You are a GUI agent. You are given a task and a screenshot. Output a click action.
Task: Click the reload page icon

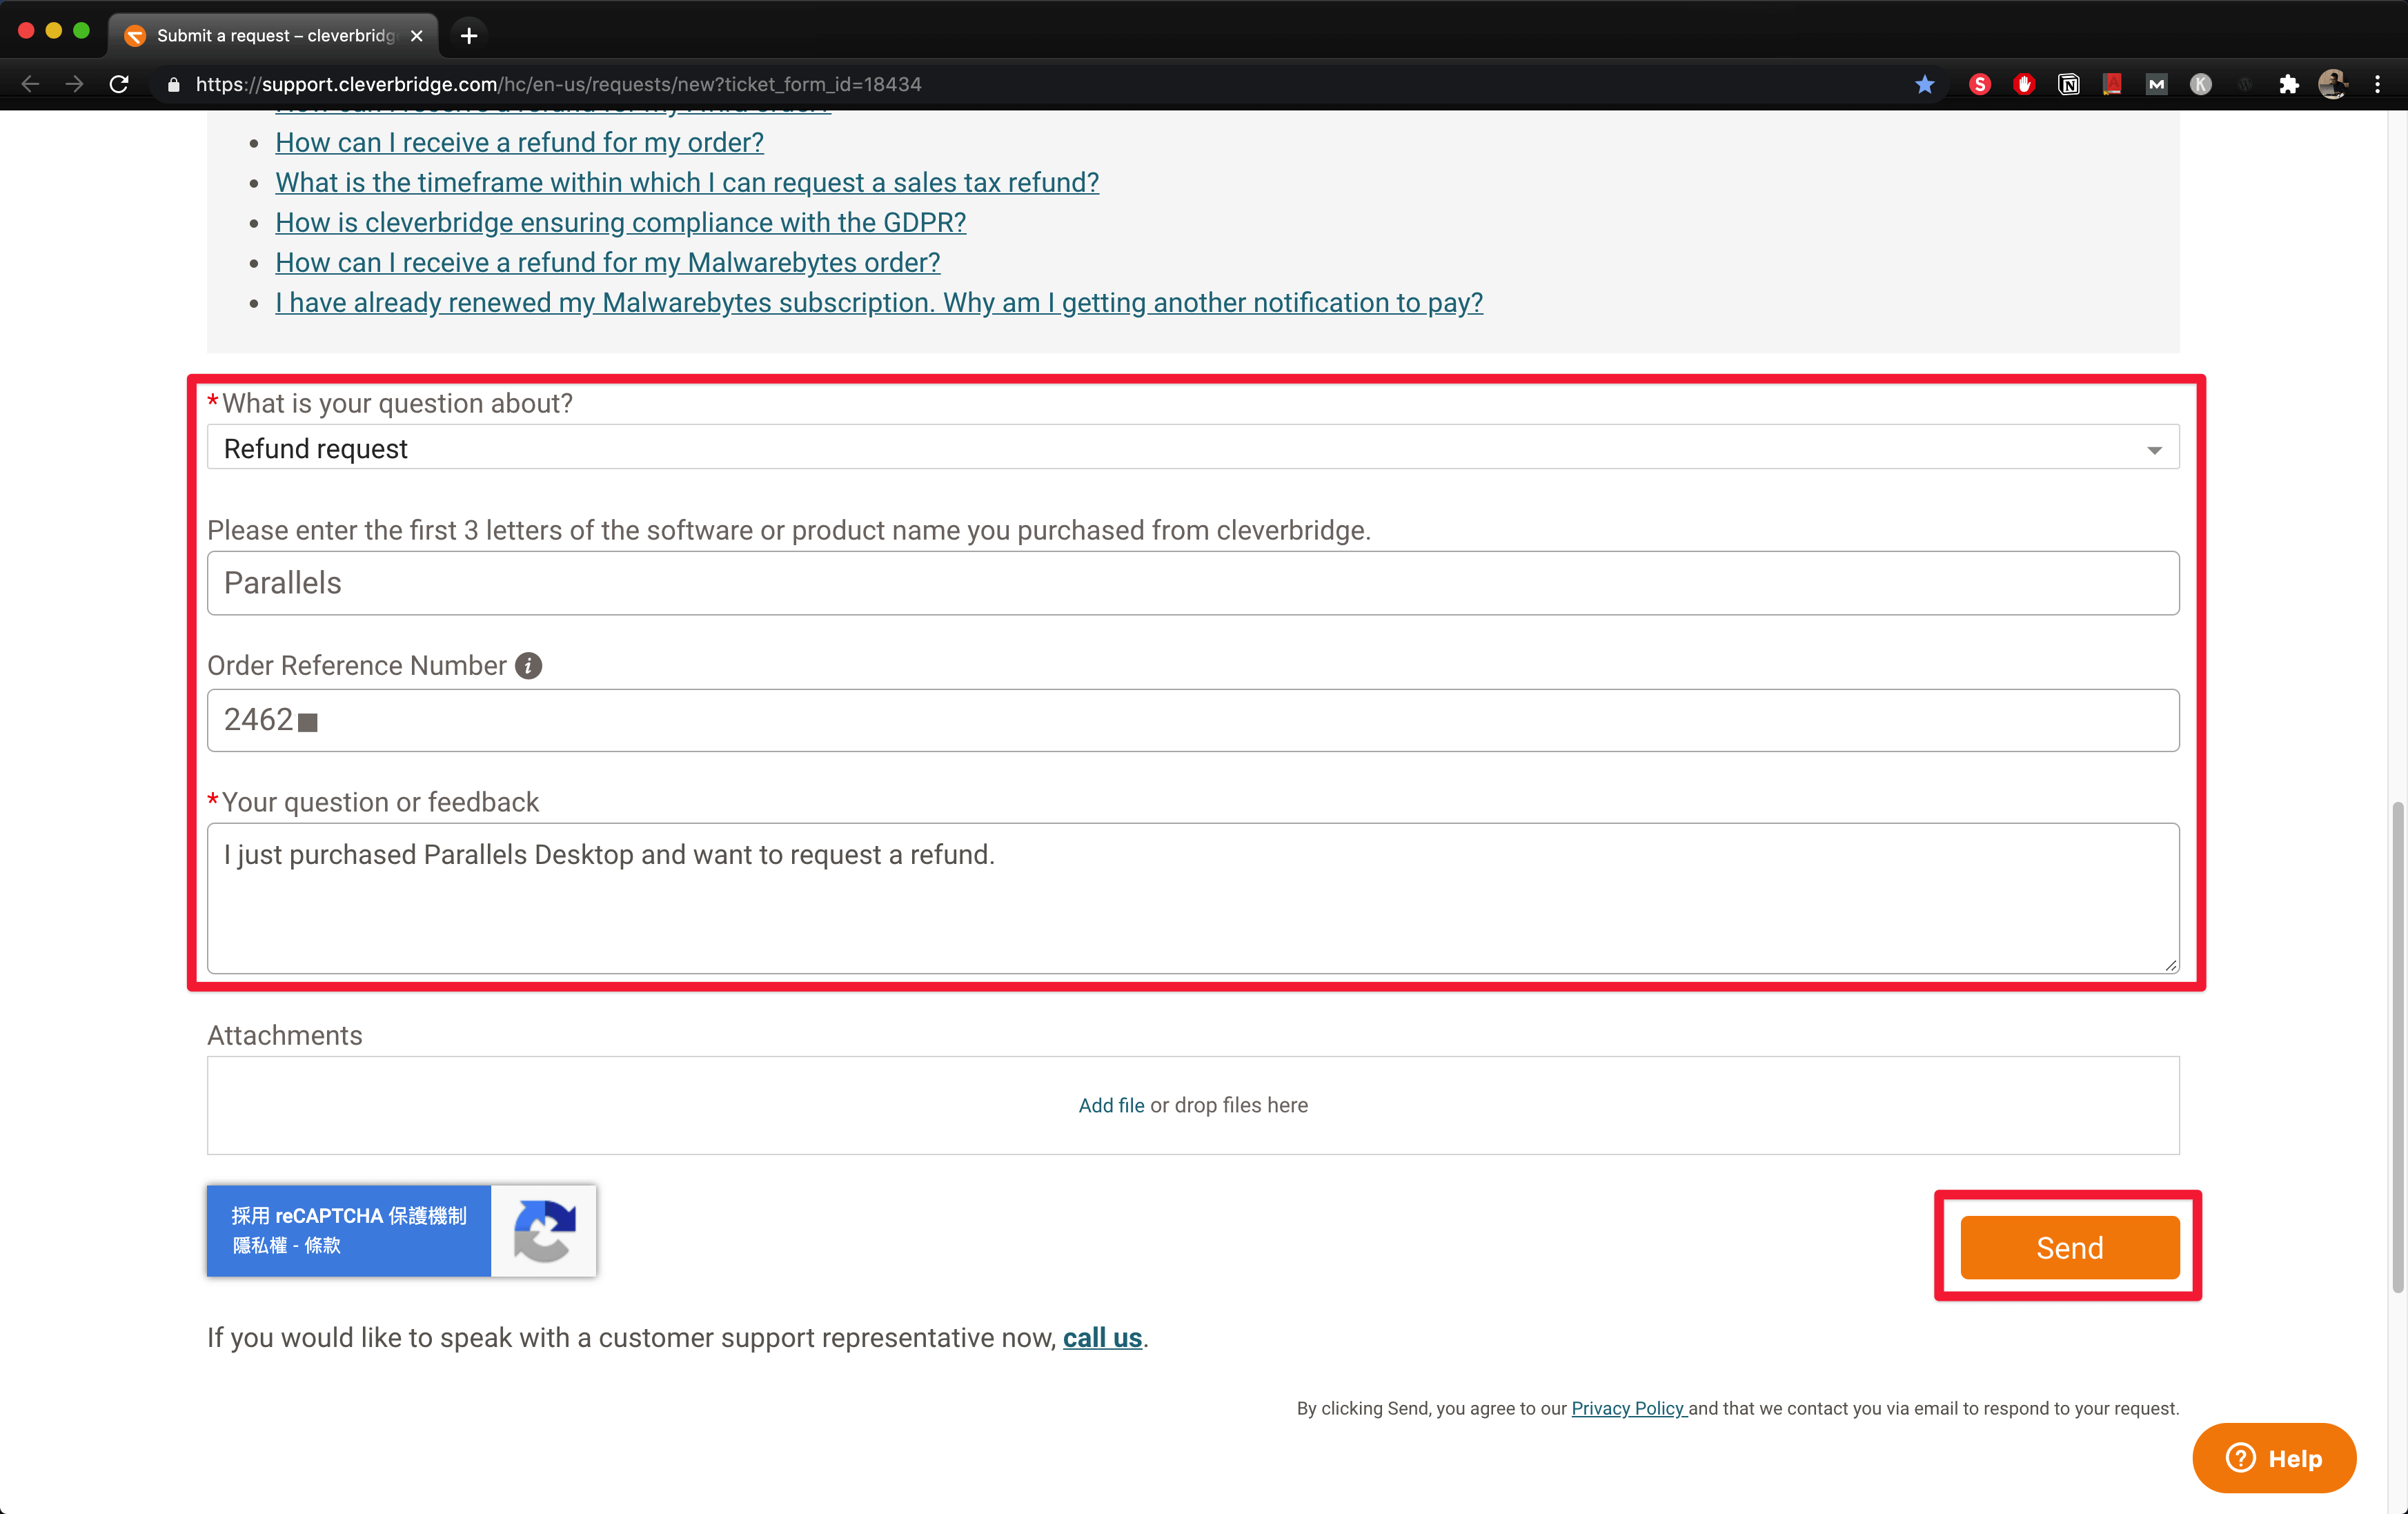point(119,85)
